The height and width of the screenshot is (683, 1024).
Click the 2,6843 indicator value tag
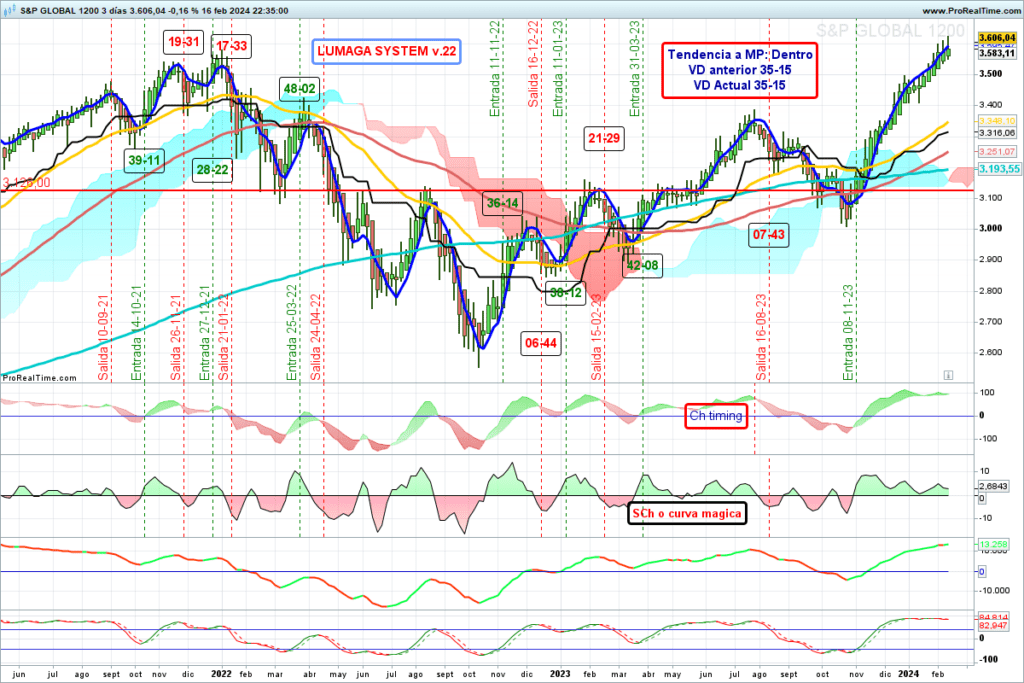pos(993,486)
